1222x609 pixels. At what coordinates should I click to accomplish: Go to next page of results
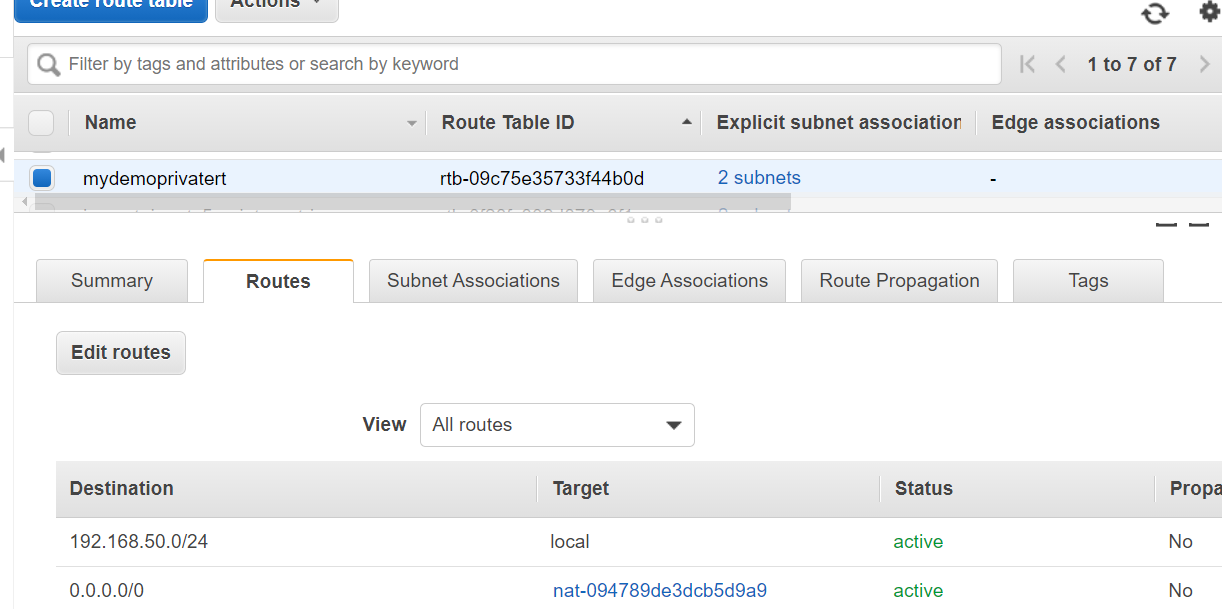click(1204, 64)
